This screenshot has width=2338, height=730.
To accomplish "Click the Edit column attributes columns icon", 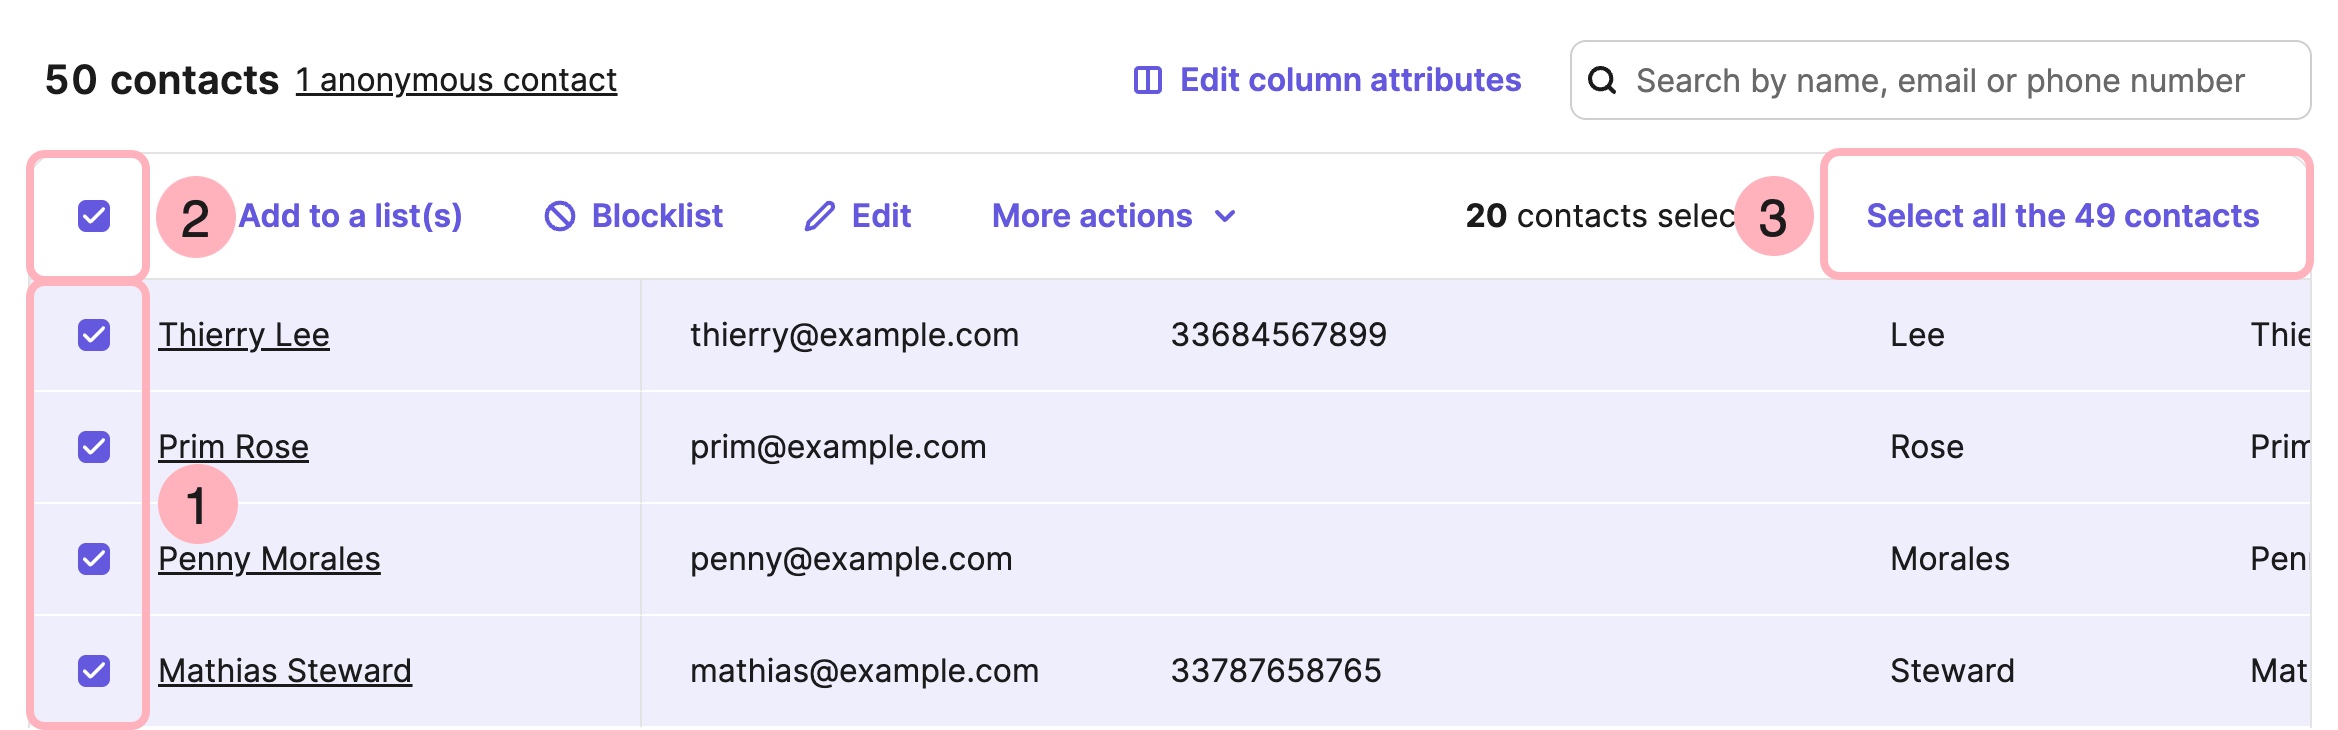I will pyautogui.click(x=1148, y=80).
